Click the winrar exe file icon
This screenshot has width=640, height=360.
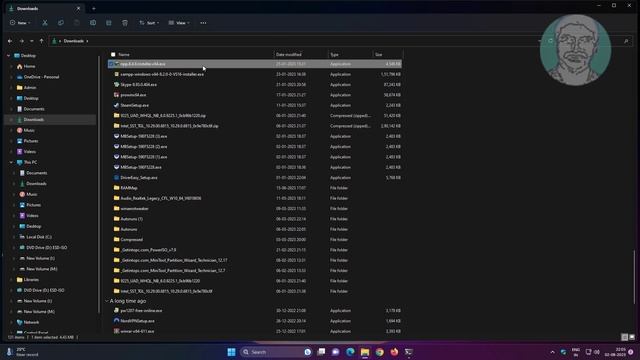pyautogui.click(x=116, y=331)
